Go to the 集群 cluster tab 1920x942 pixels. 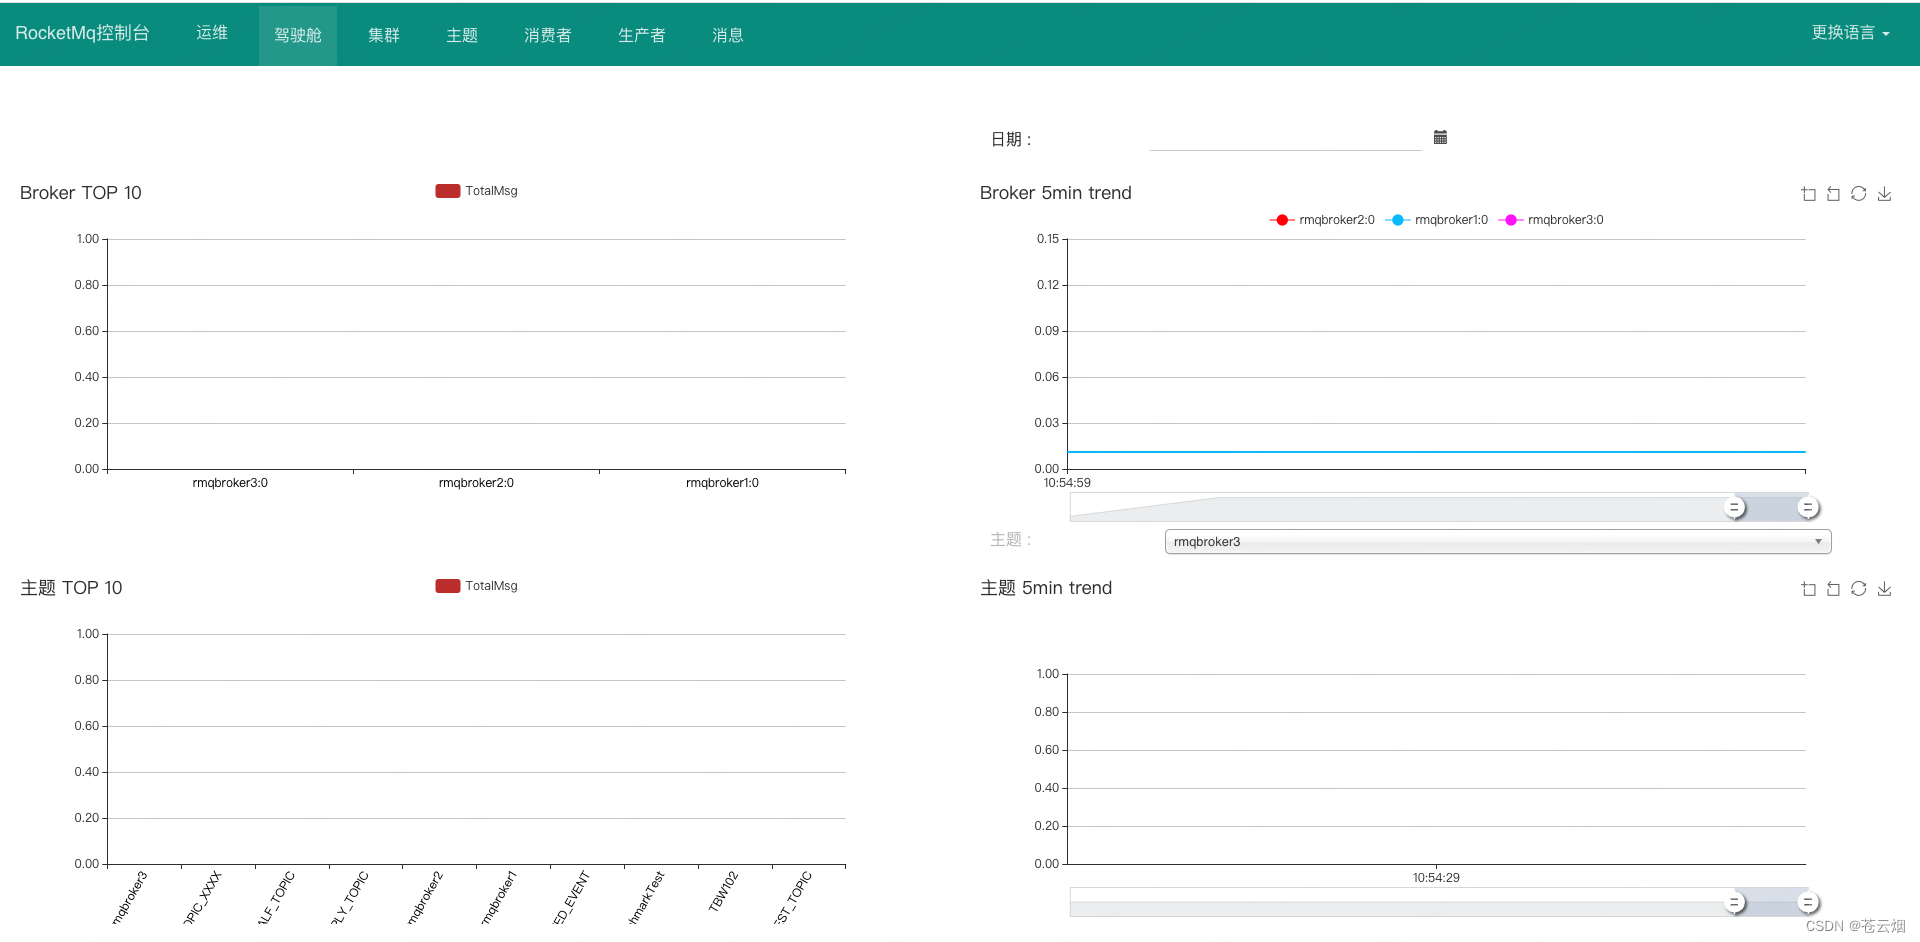384,35
